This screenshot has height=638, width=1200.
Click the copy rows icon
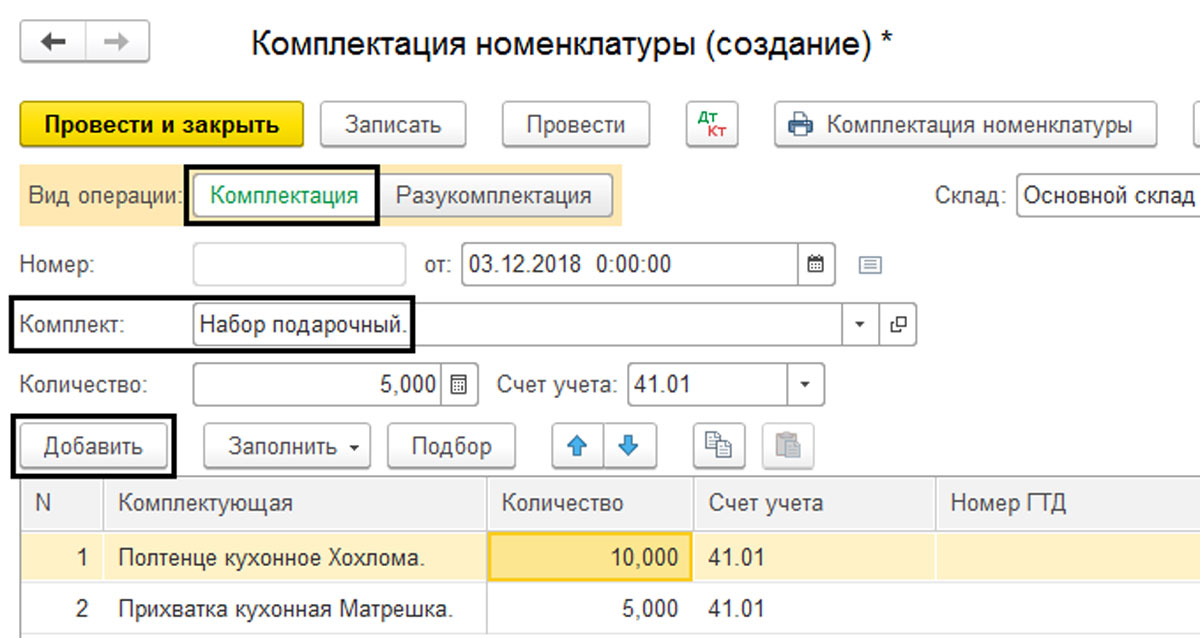coord(719,446)
